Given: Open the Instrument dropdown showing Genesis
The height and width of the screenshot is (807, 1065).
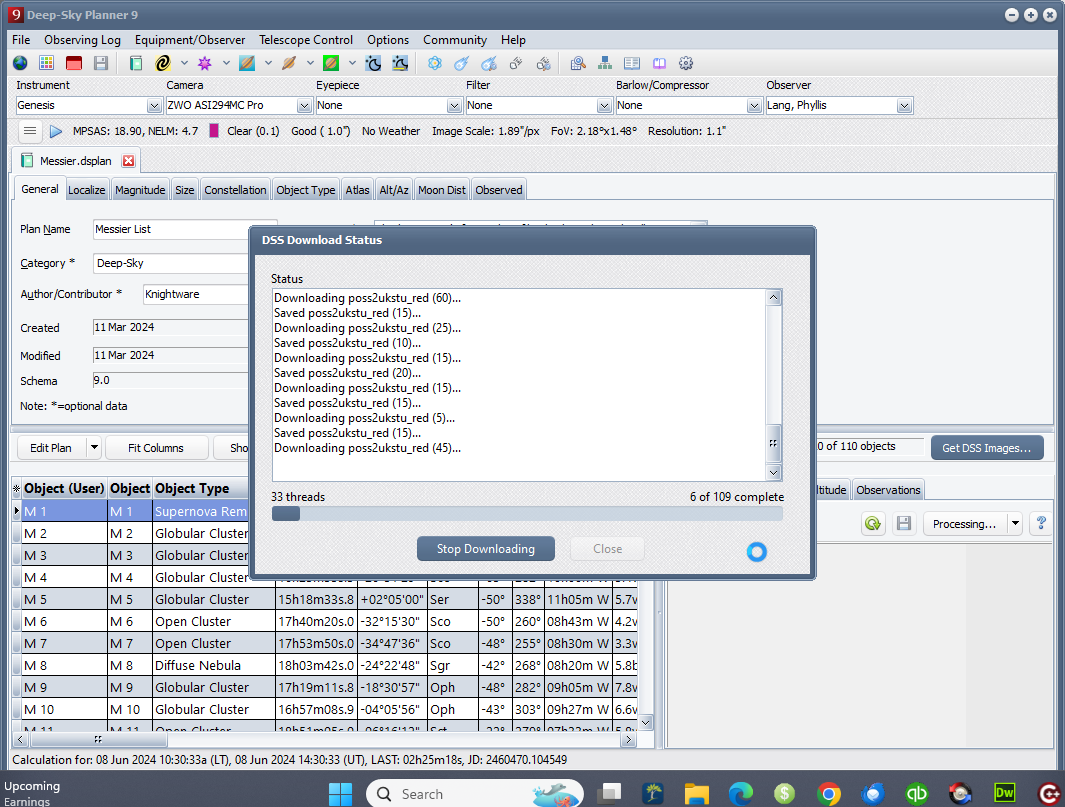Looking at the screenshot, I should (154, 106).
